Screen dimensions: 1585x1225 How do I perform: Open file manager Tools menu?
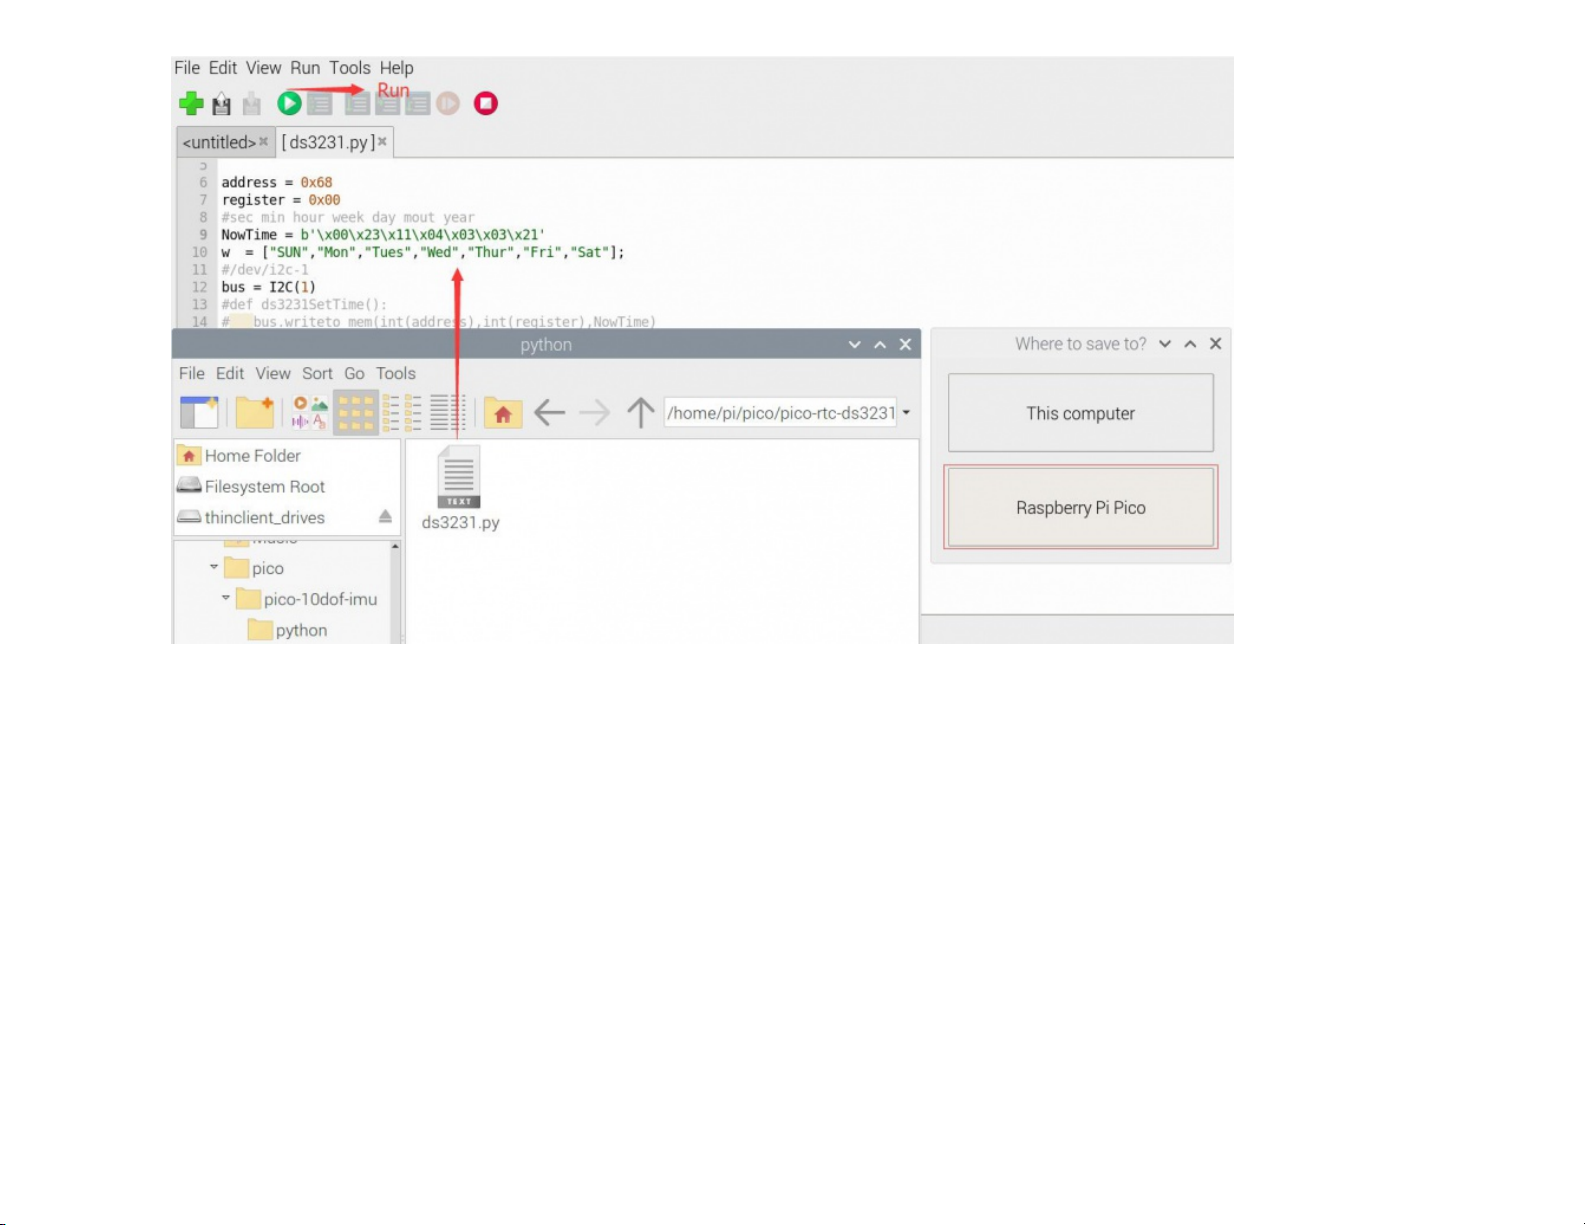(x=396, y=373)
